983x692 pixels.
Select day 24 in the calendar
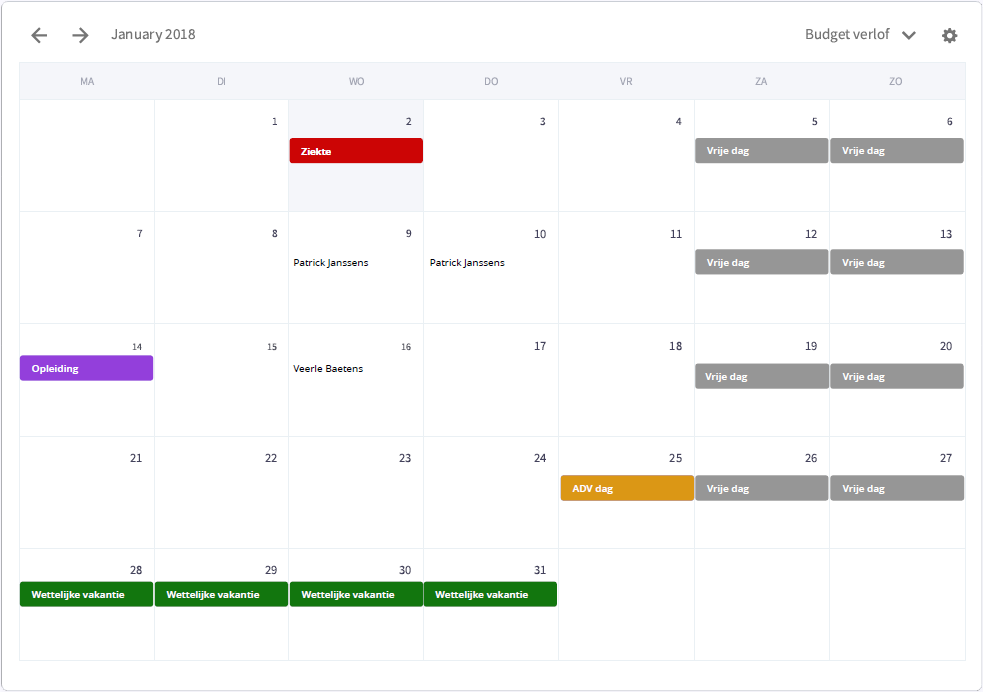point(491,493)
